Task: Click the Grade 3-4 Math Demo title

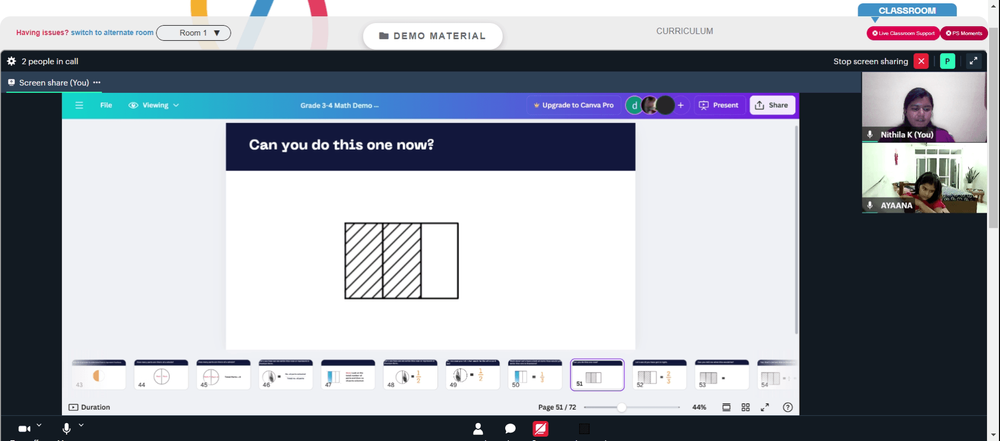Action: (339, 105)
